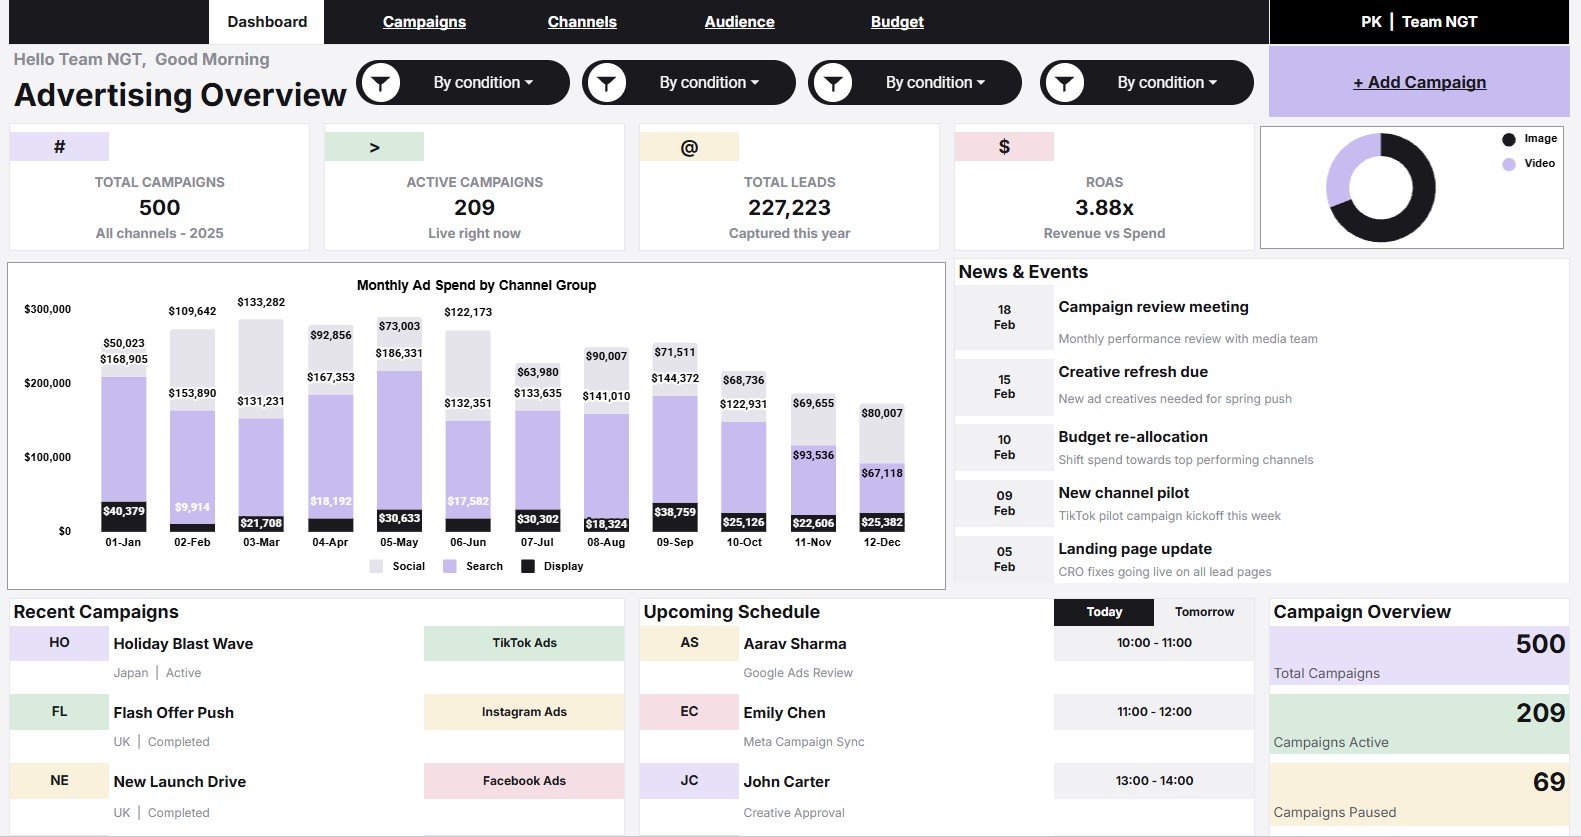The width and height of the screenshot is (1581, 837).
Task: Open Landing page update event
Action: [1135, 549]
